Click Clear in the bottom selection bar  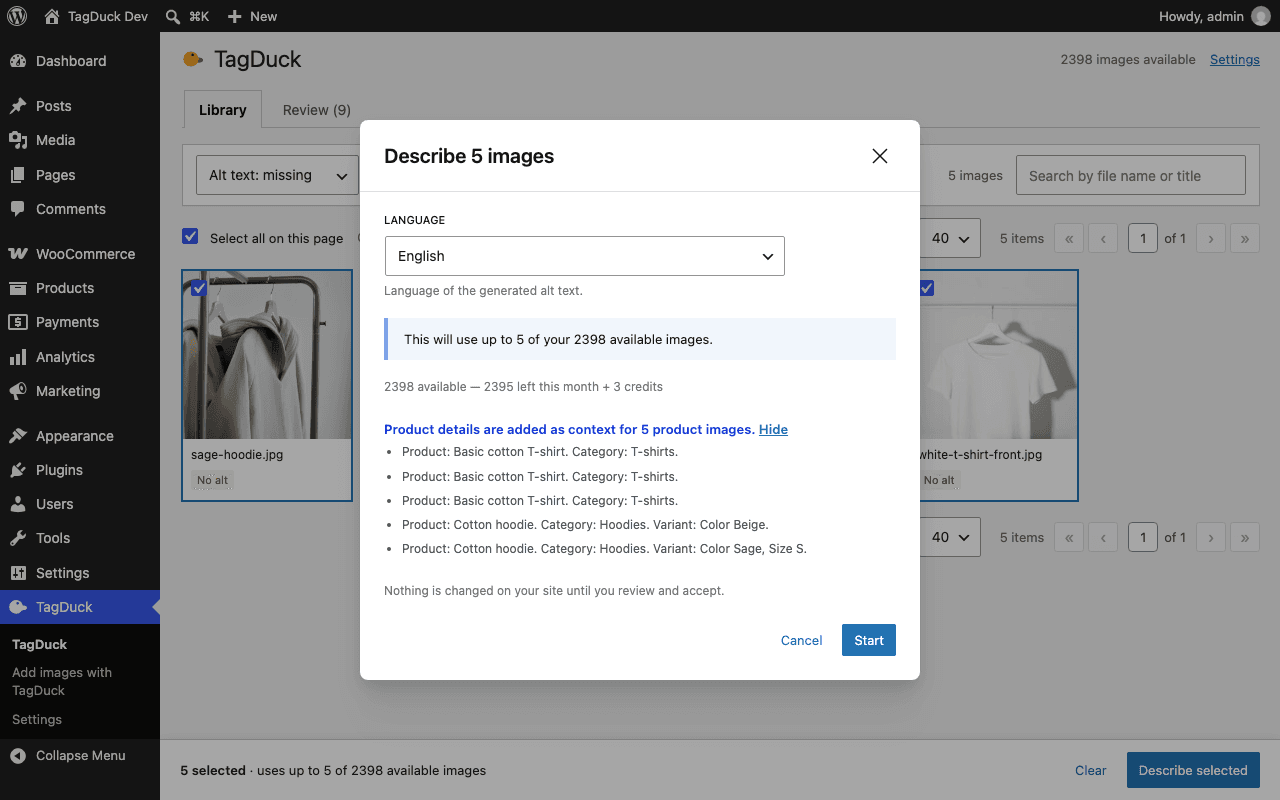tap(1091, 770)
